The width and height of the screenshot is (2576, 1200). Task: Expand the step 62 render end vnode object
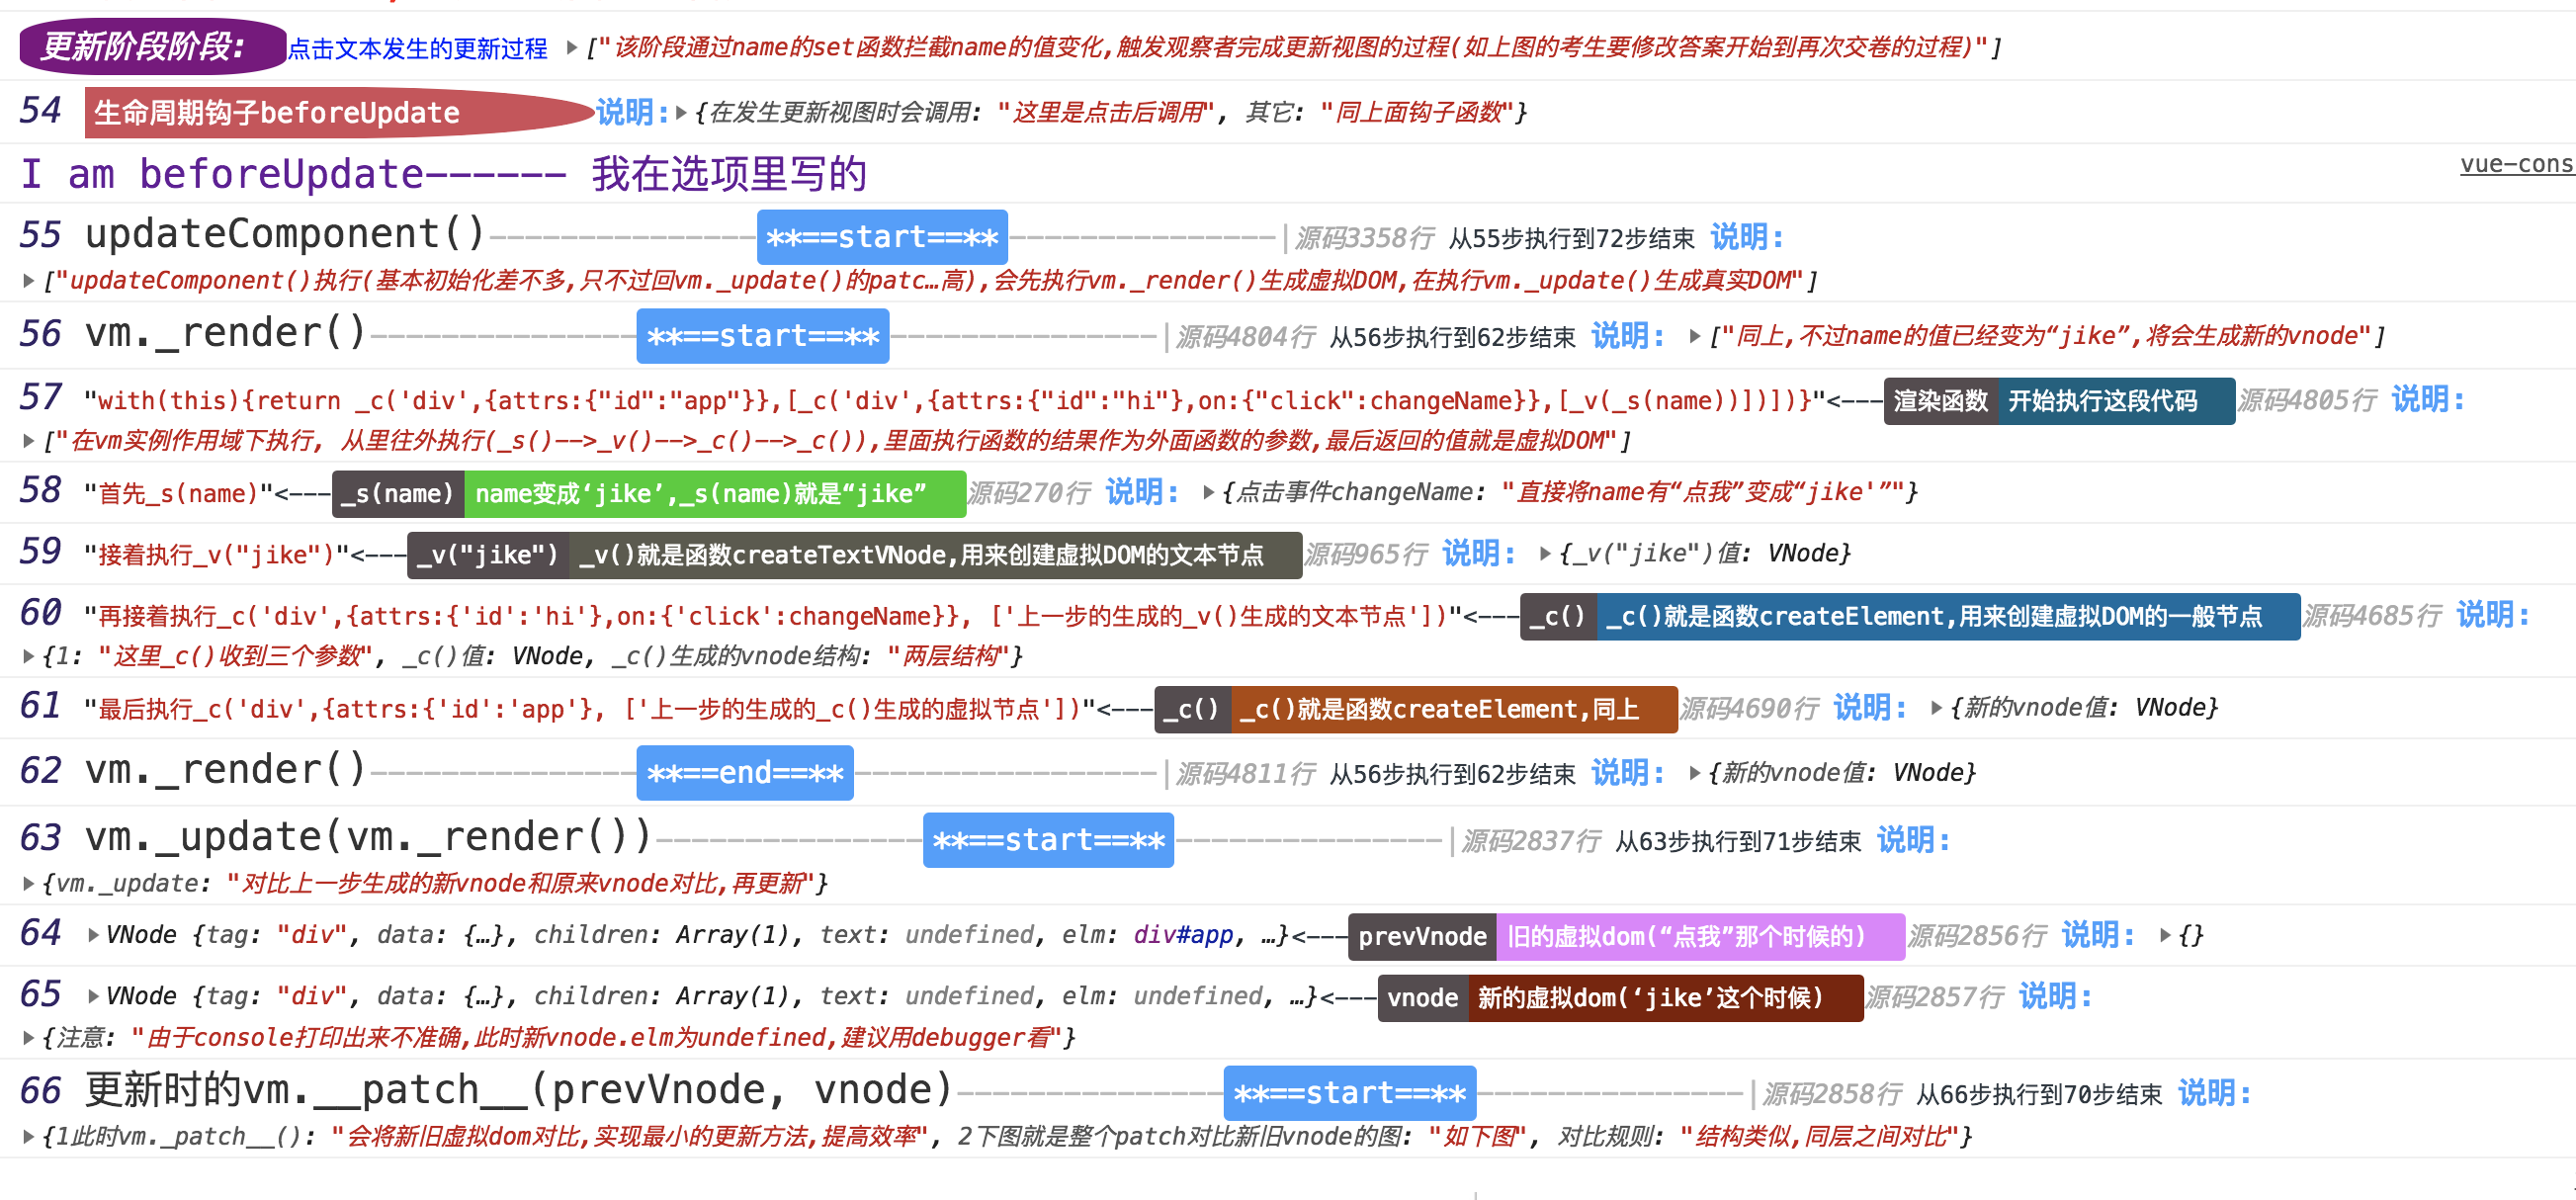(1695, 773)
